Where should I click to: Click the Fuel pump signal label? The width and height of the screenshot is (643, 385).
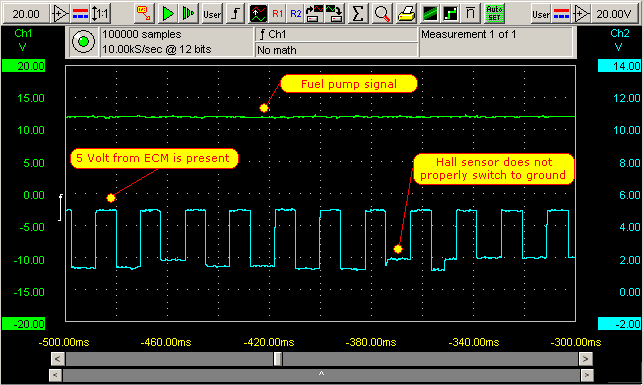[349, 84]
